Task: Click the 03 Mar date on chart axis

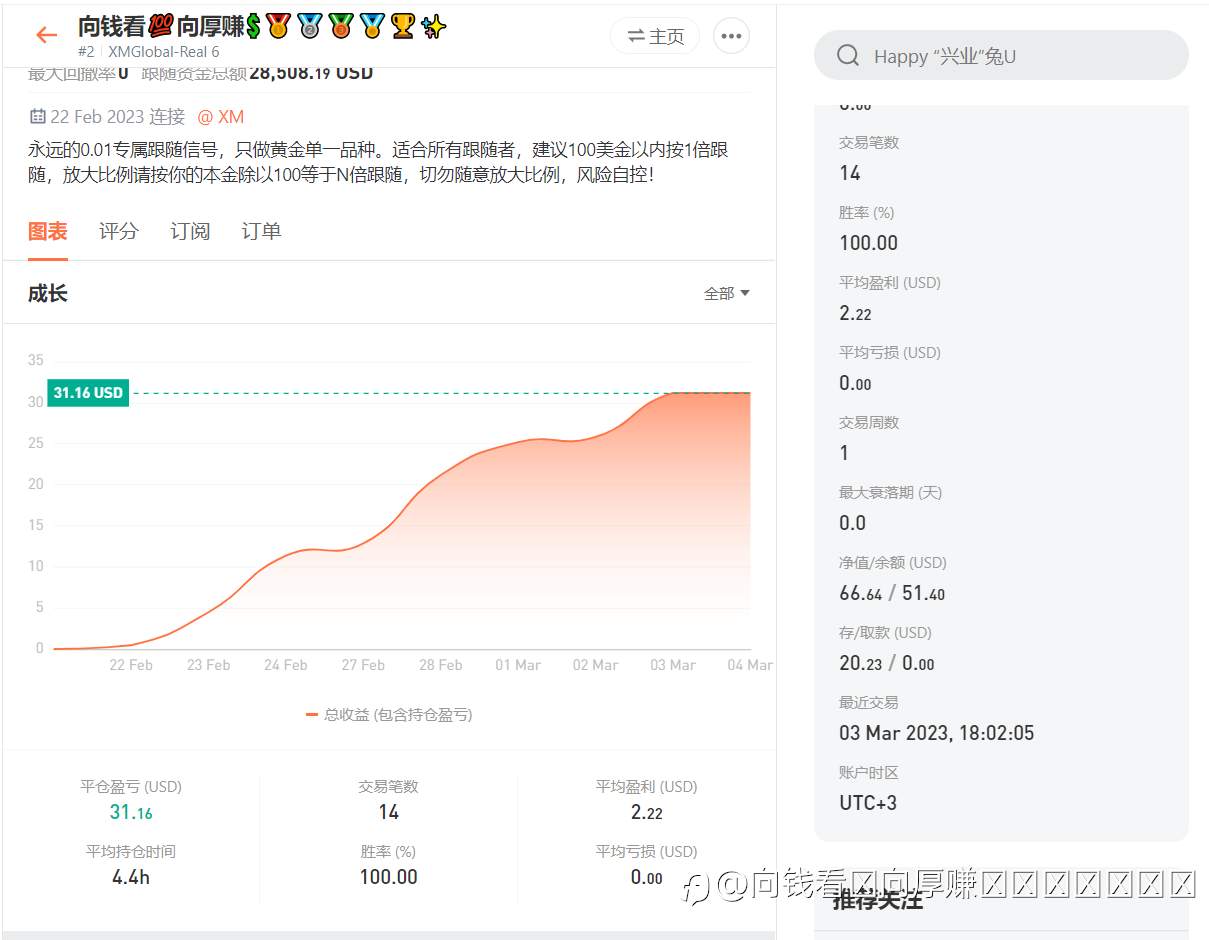Action: 673,665
